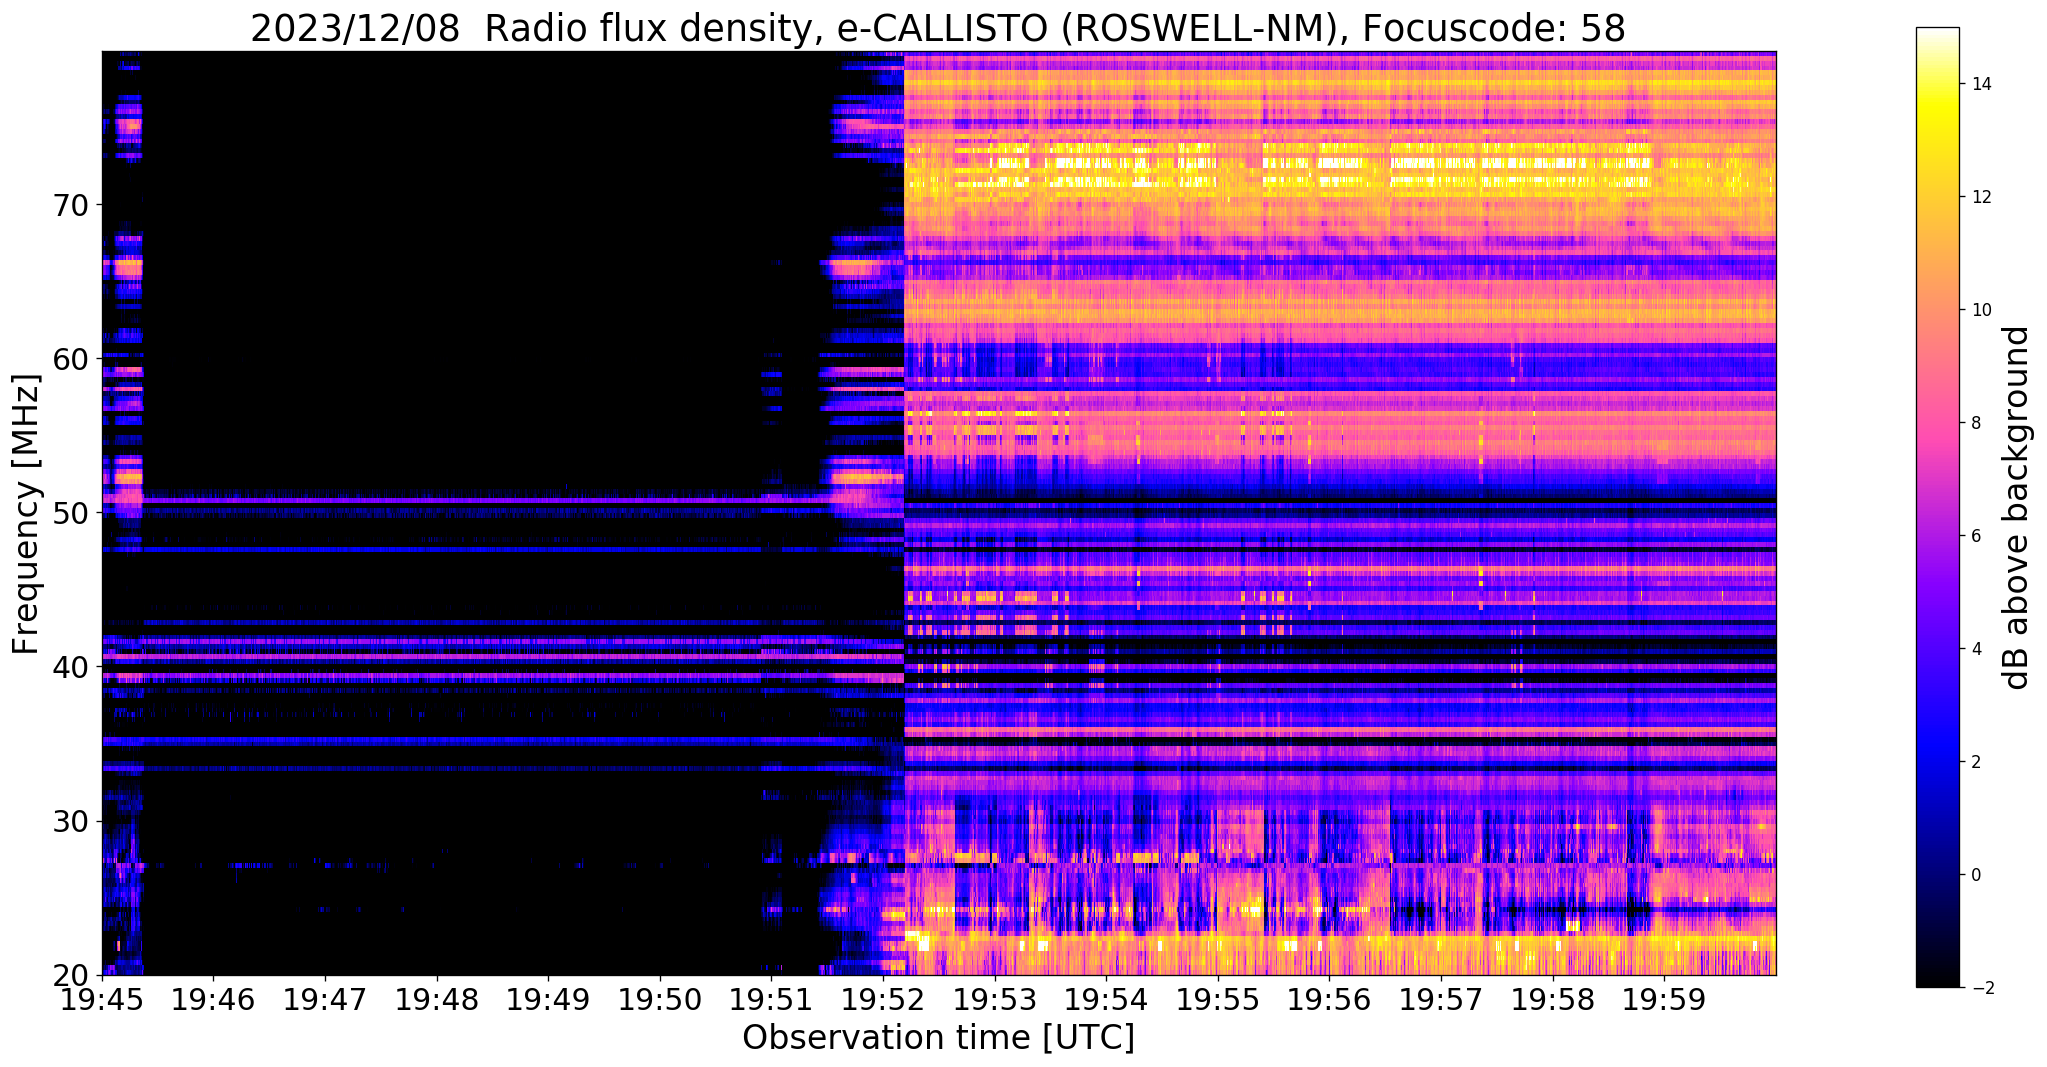Click the 19:51 time tick label
The height and width of the screenshot is (1067, 2047).
(x=771, y=999)
